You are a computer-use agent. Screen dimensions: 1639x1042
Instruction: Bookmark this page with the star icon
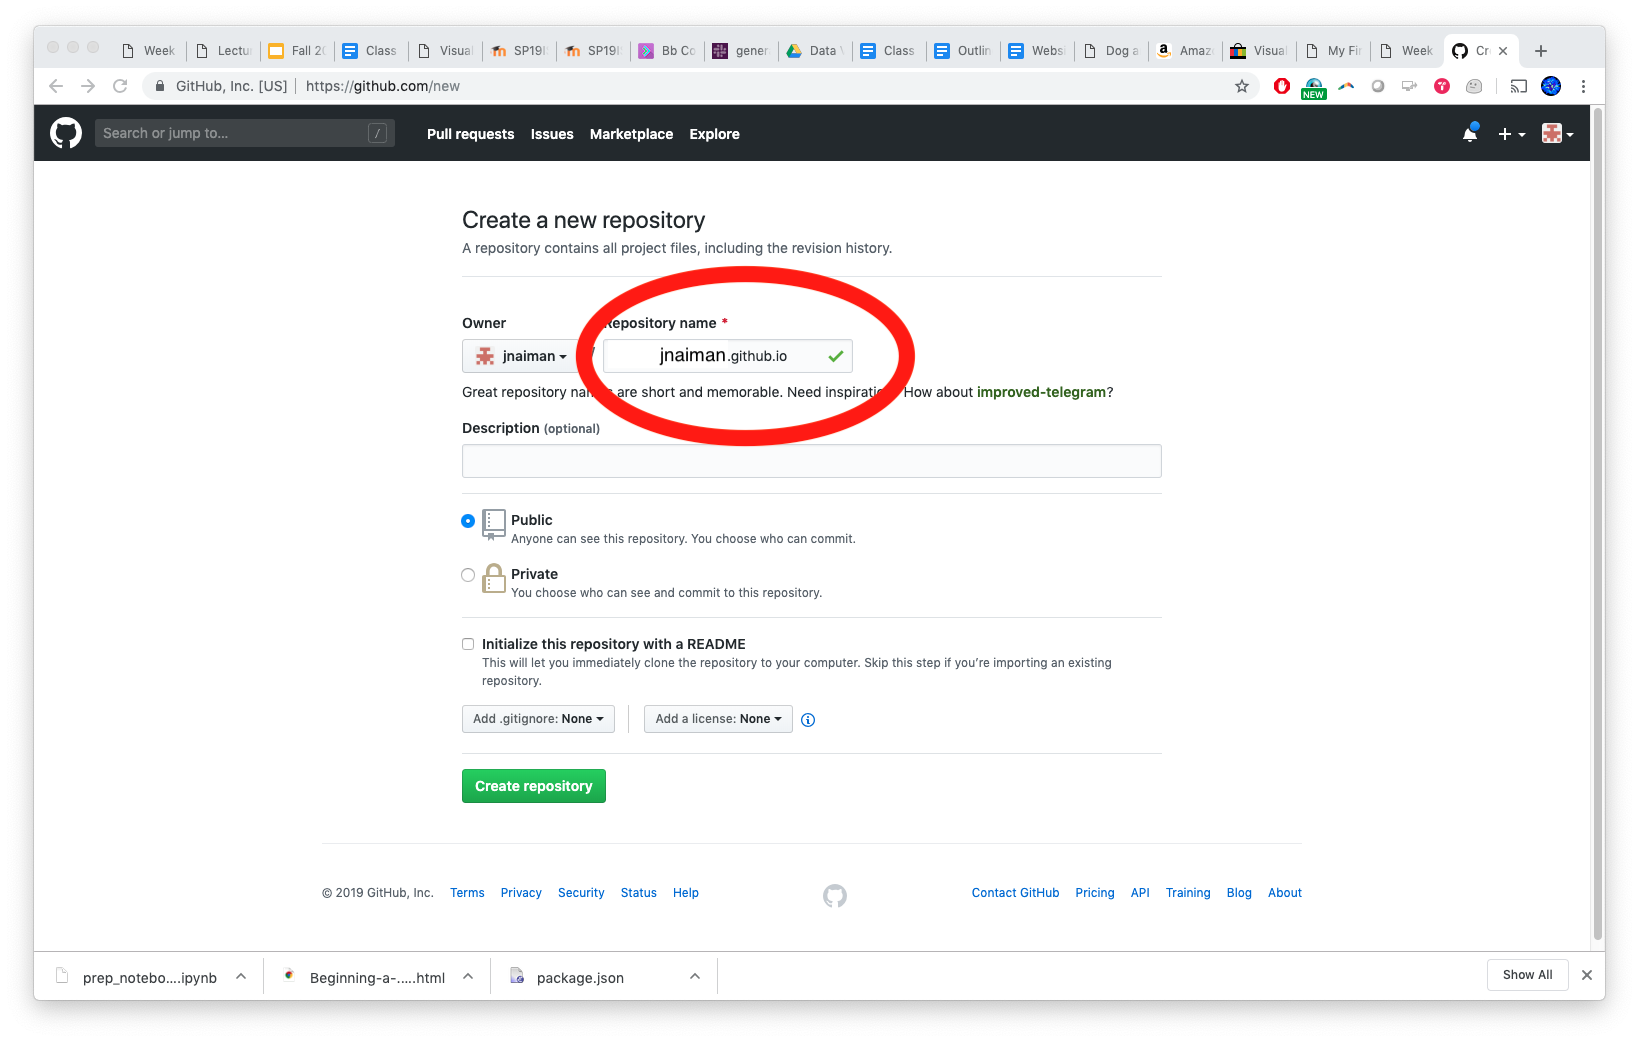[1242, 86]
